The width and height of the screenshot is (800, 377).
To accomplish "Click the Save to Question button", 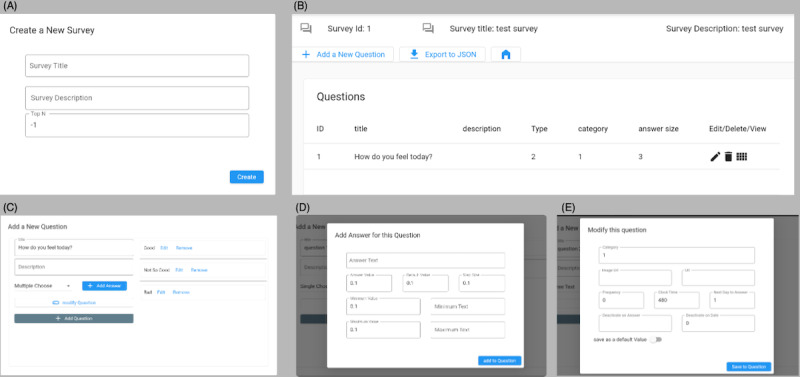I will coord(748,367).
